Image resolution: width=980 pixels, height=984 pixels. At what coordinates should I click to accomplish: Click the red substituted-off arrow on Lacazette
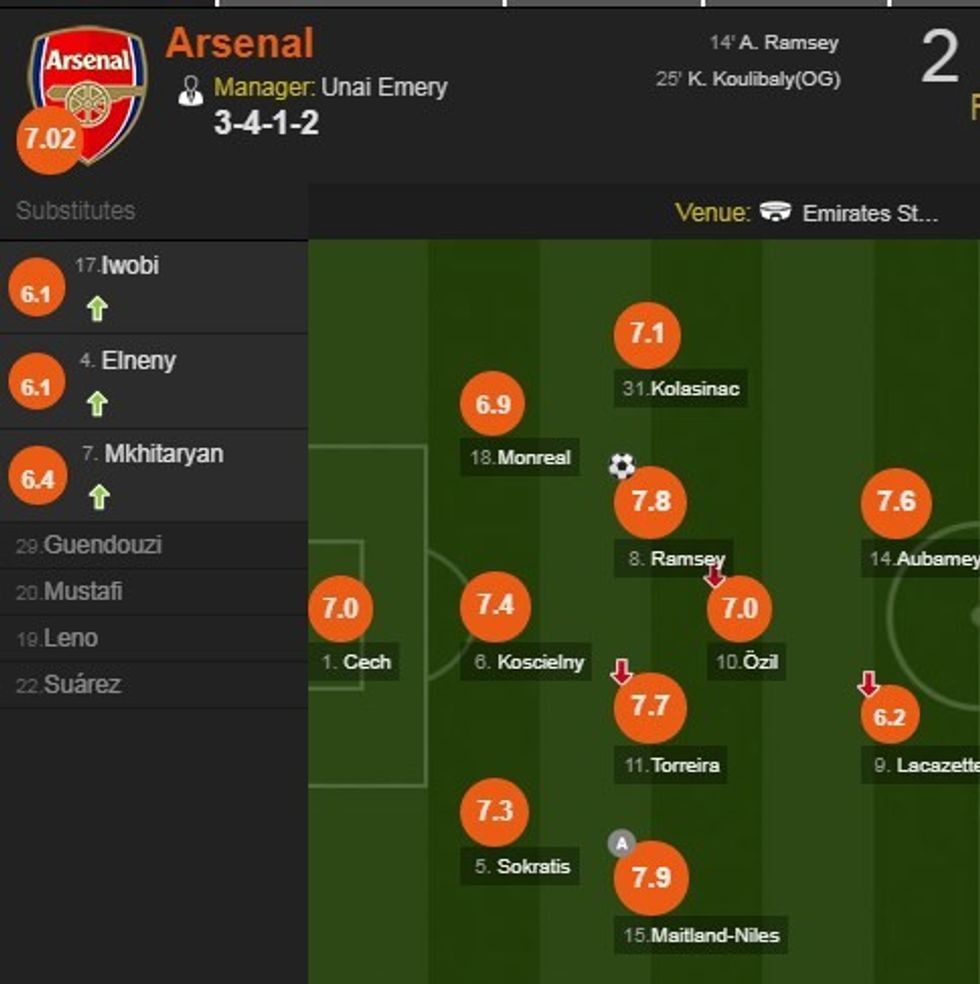tap(868, 685)
